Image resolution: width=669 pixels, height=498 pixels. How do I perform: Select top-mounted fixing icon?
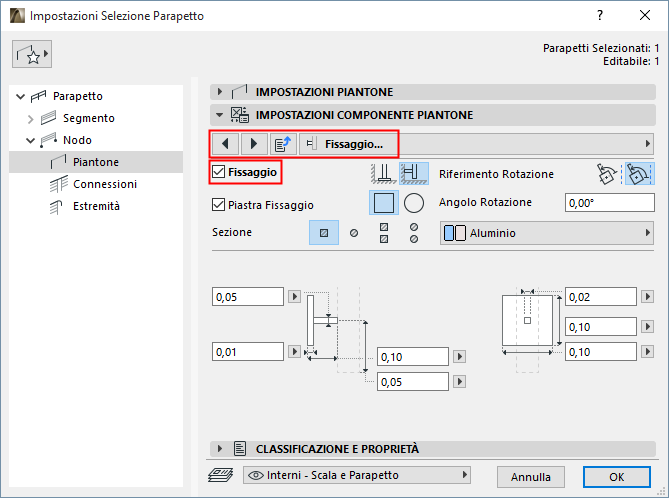(384, 173)
